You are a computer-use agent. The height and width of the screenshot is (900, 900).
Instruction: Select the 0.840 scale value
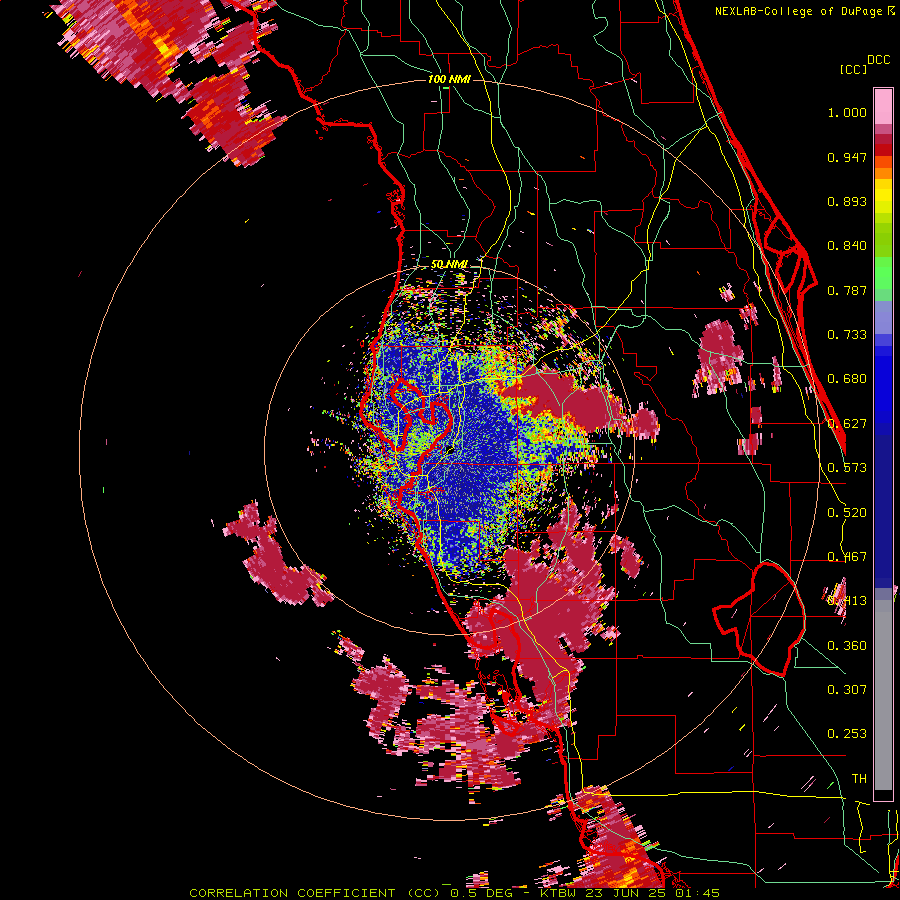coord(847,246)
